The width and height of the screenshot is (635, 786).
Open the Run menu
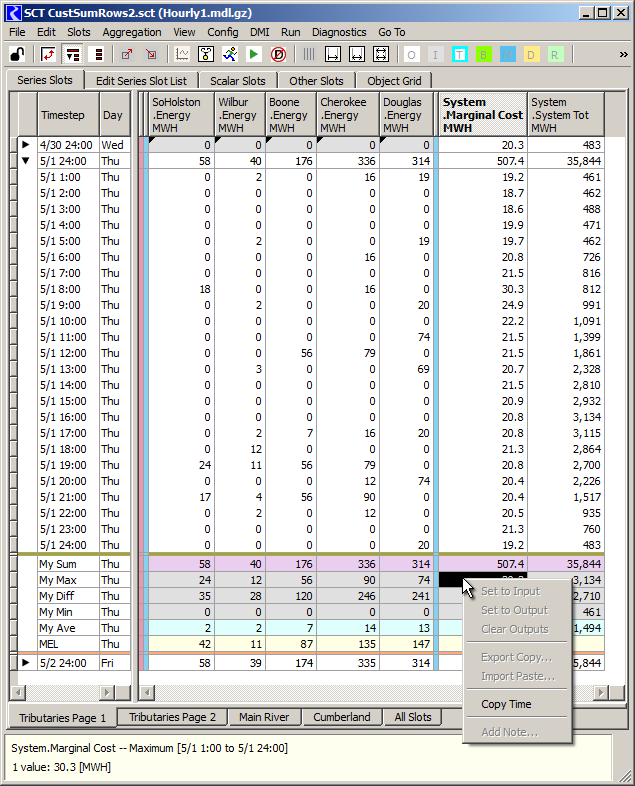[291, 32]
